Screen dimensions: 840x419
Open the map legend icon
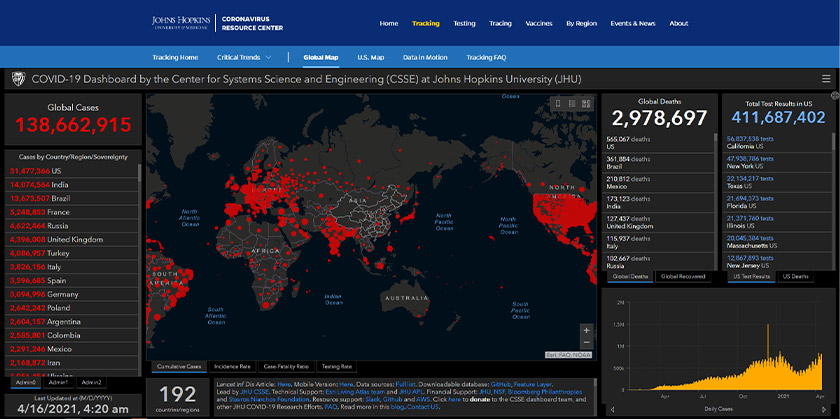click(x=572, y=103)
